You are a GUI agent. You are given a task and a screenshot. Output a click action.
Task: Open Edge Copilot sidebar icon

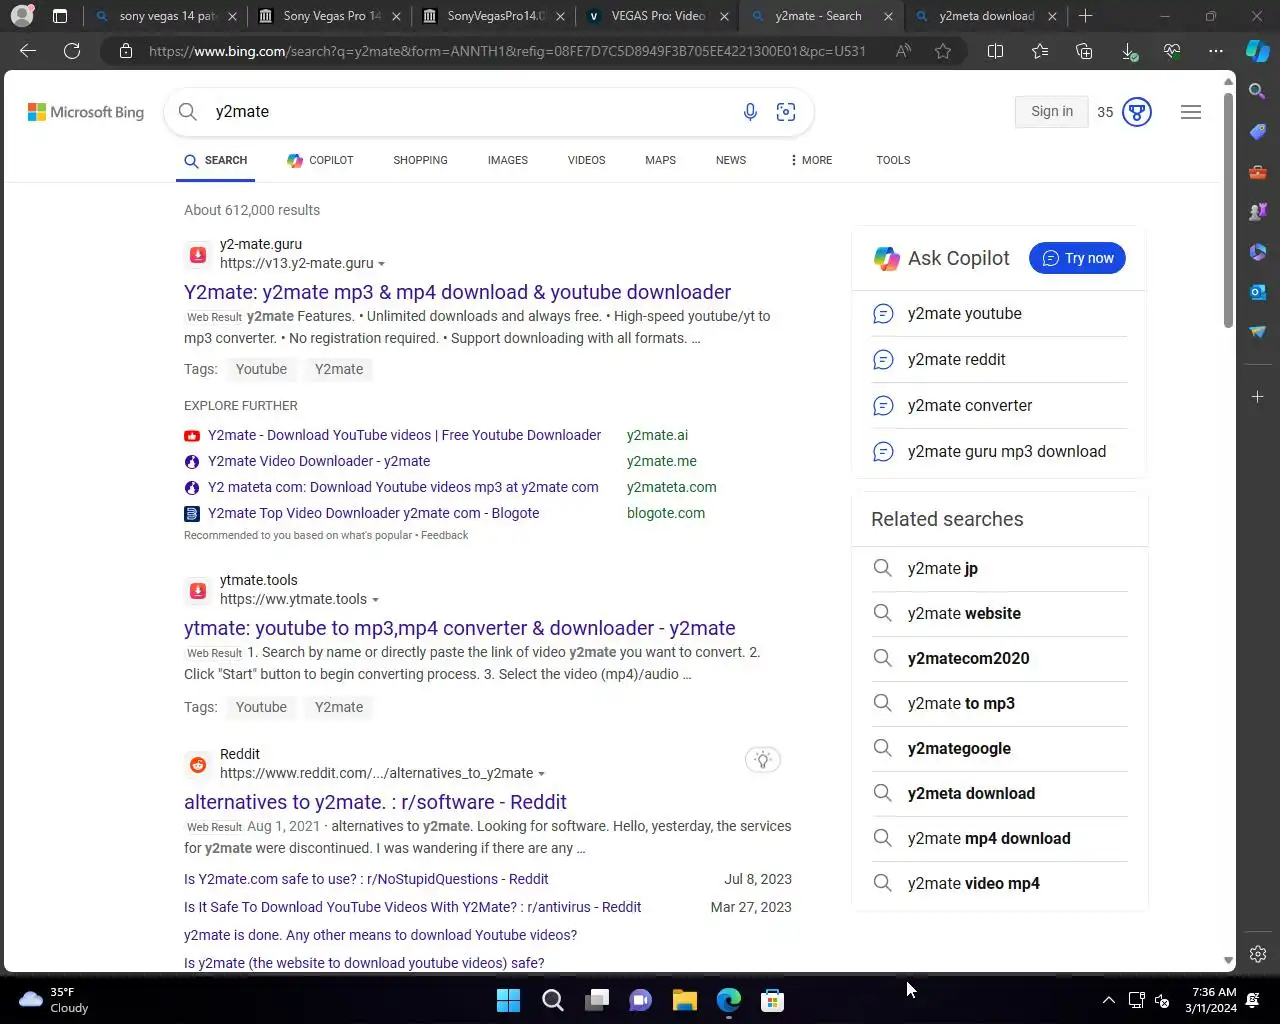(x=1258, y=51)
